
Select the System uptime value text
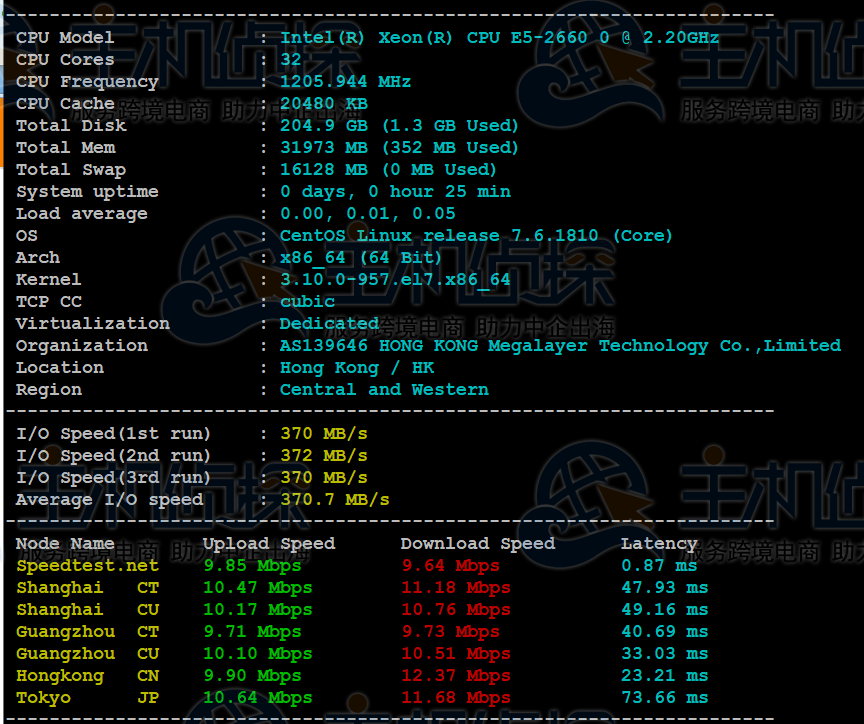395,192
